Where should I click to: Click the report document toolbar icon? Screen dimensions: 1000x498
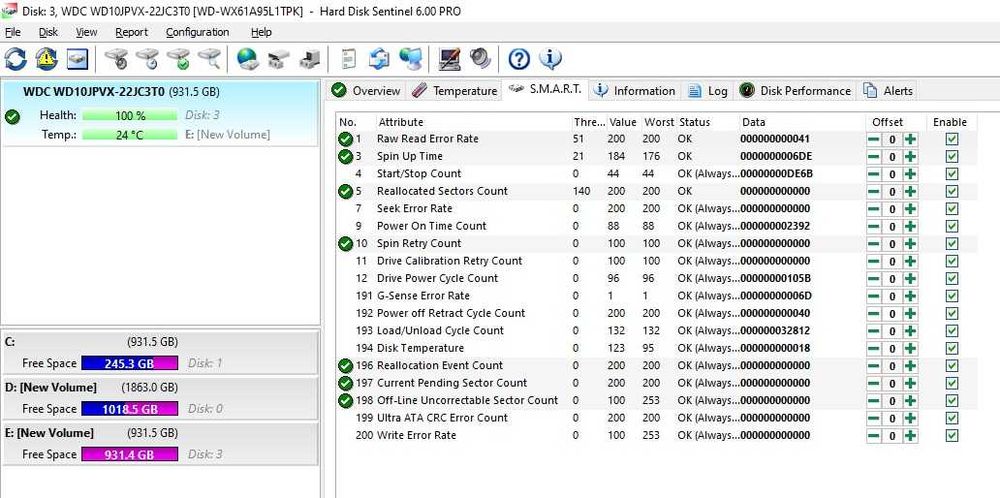pos(348,59)
